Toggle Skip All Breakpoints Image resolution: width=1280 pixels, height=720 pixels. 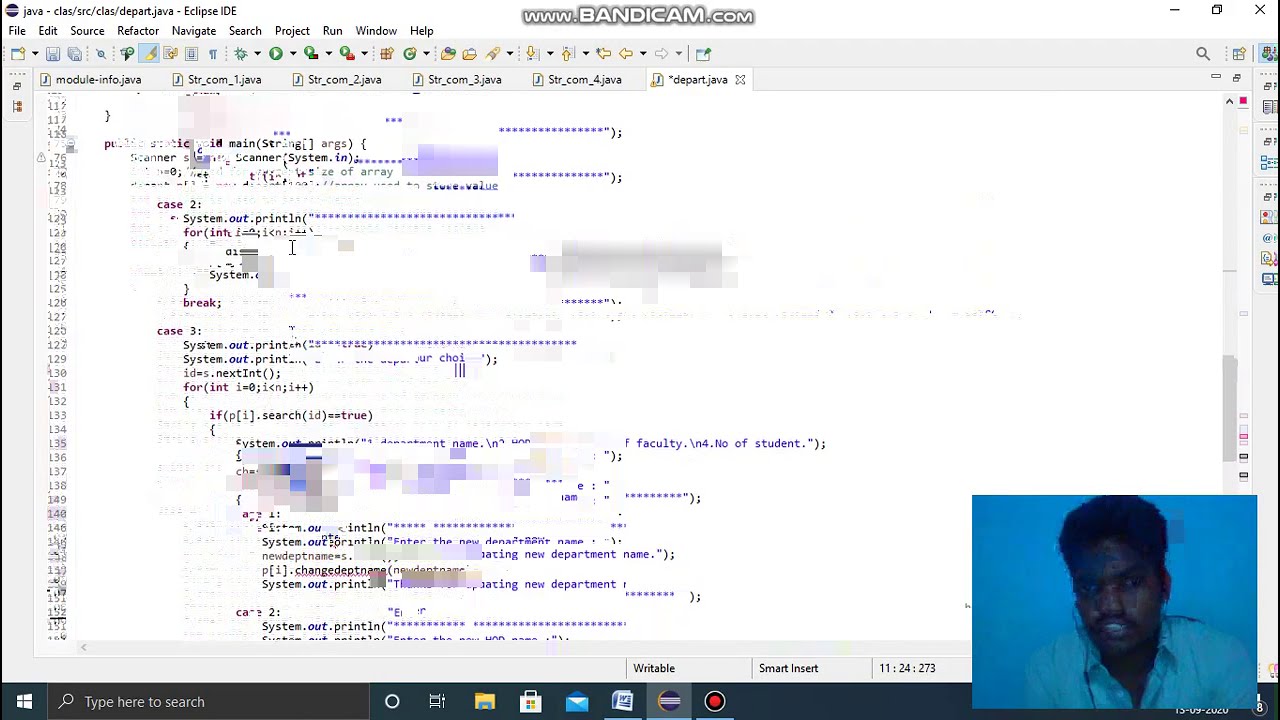[101, 53]
